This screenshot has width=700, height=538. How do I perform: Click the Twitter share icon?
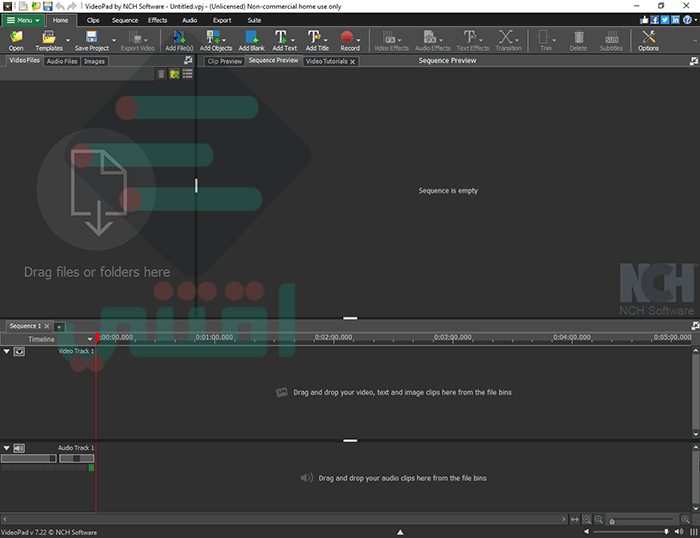(665, 20)
